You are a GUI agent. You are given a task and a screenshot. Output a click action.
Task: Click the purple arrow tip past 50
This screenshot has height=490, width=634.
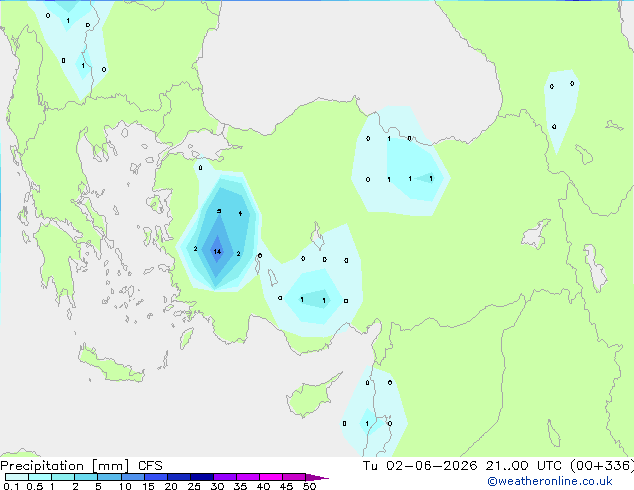[317, 477]
